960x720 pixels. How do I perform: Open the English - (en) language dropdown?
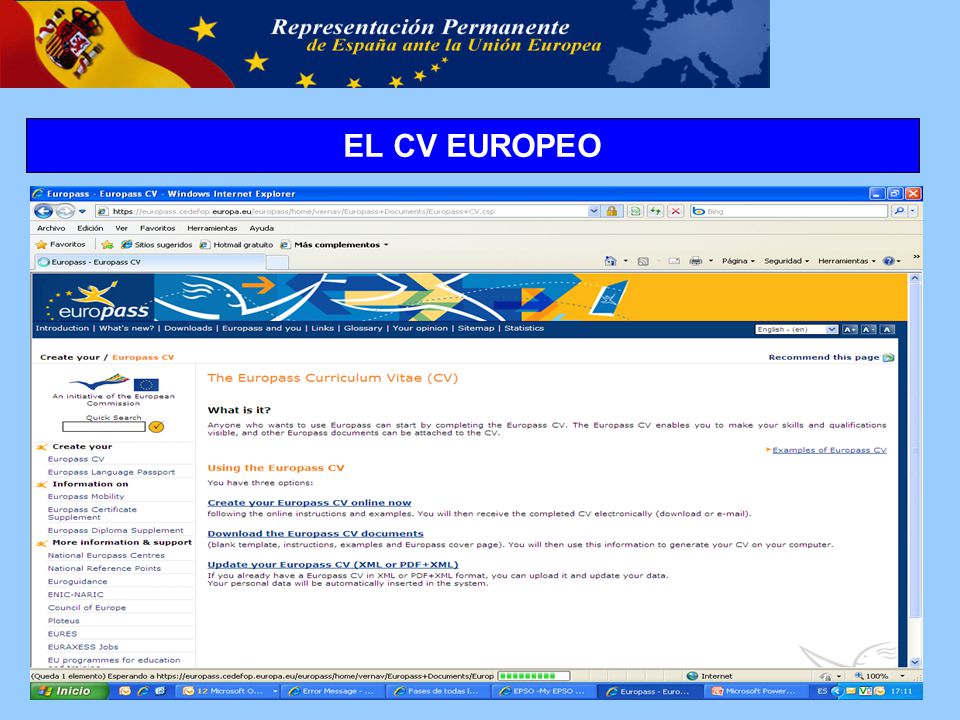796,329
